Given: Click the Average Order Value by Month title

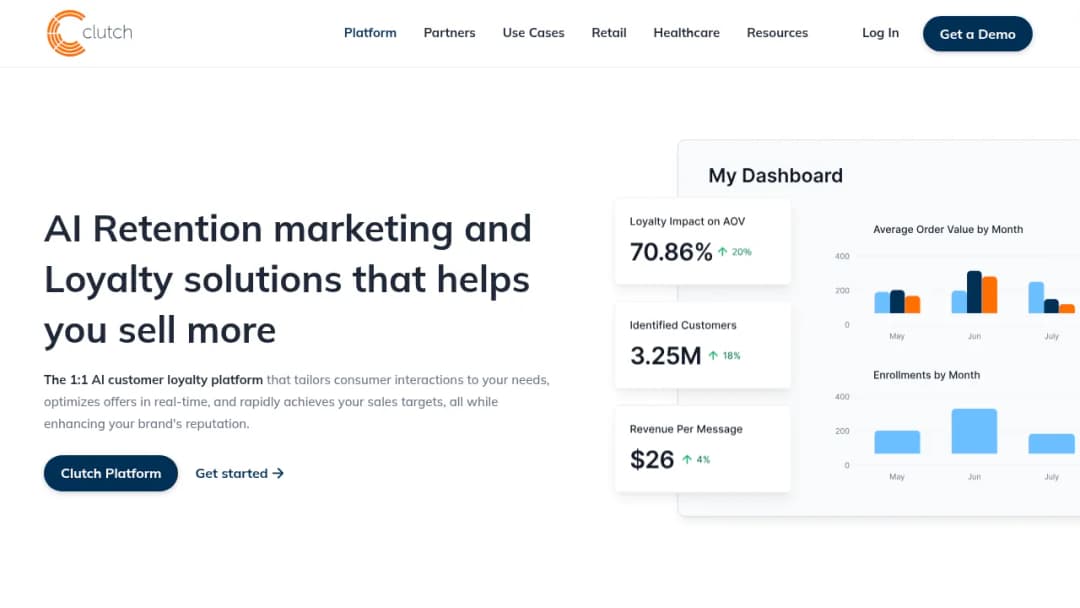Looking at the screenshot, I should coord(948,229).
